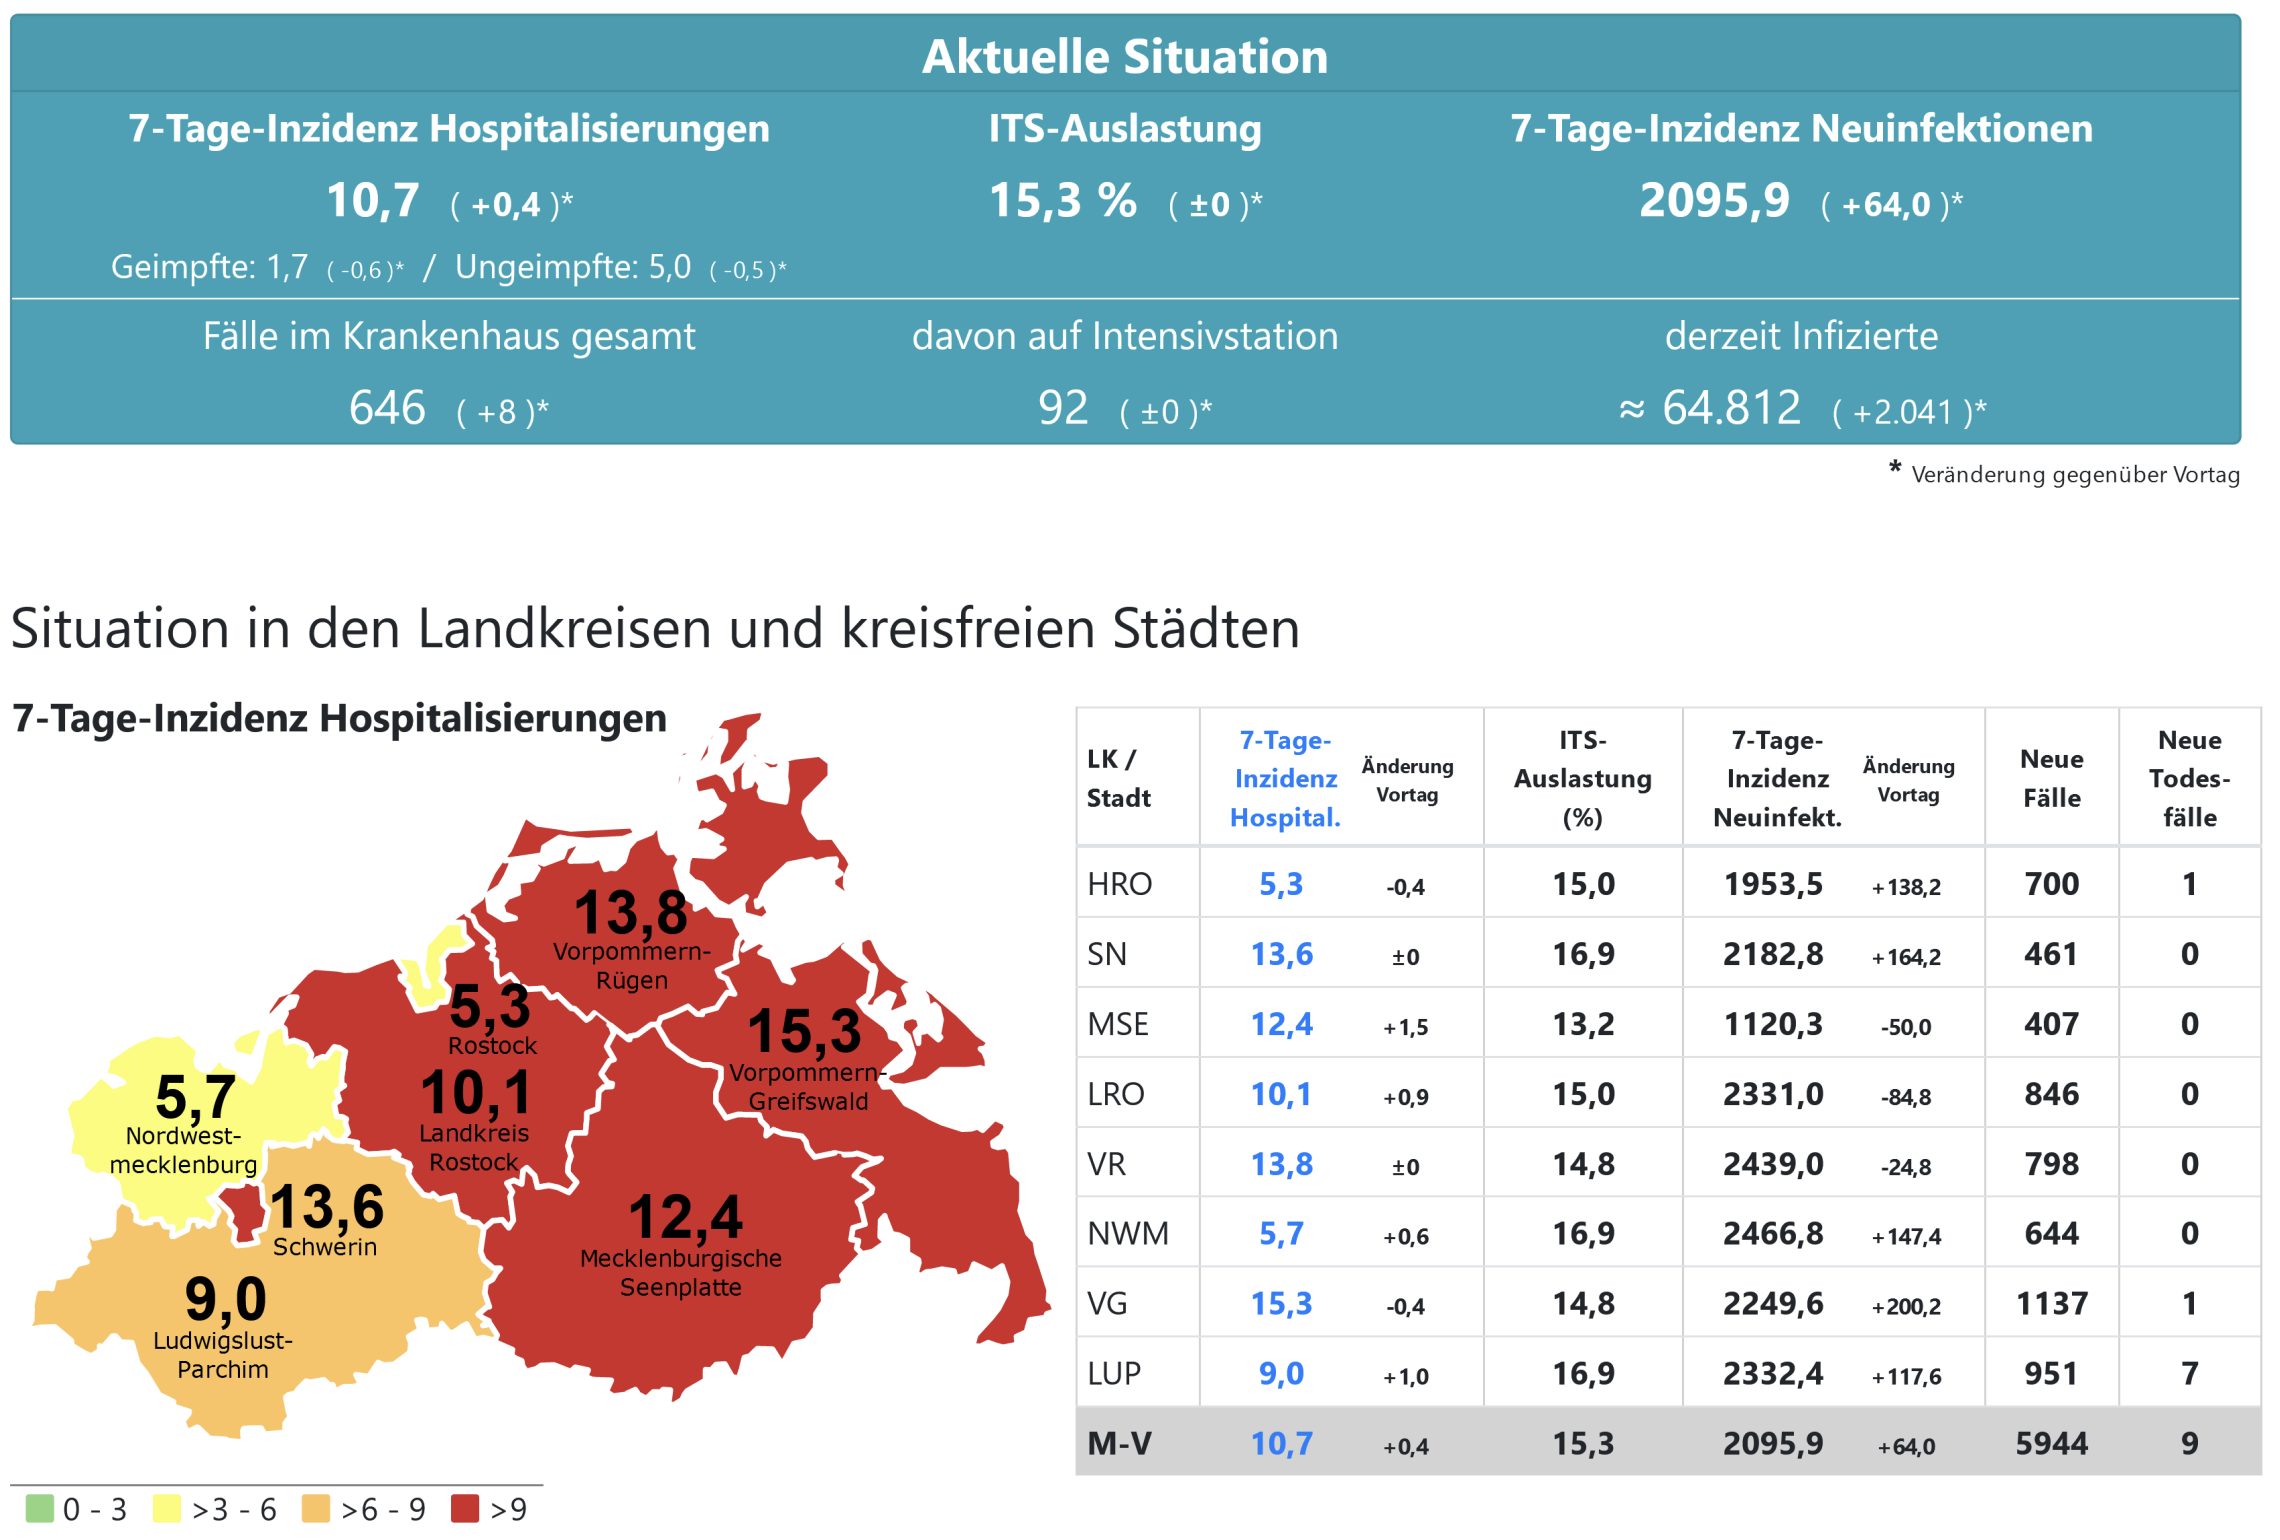
Task: Click the yellow >3 - 6 legend swatch
Action: click(167, 1508)
